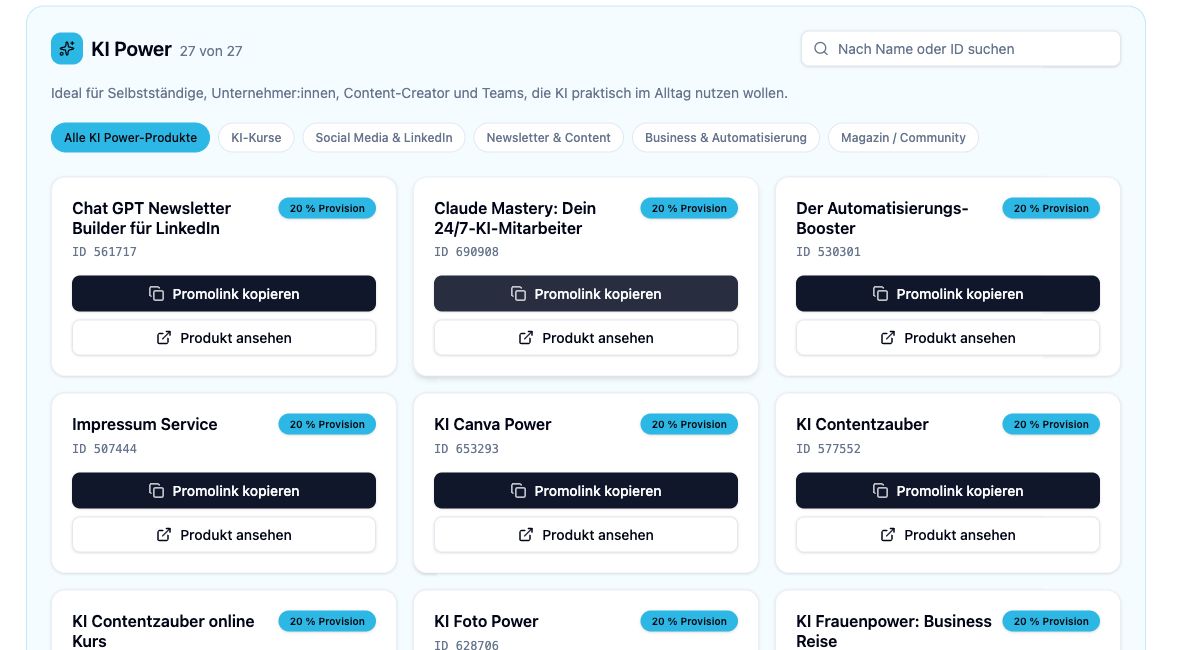Click copy icon on Claude Mastery card
The width and height of the screenshot is (1200, 650).
[518, 294]
